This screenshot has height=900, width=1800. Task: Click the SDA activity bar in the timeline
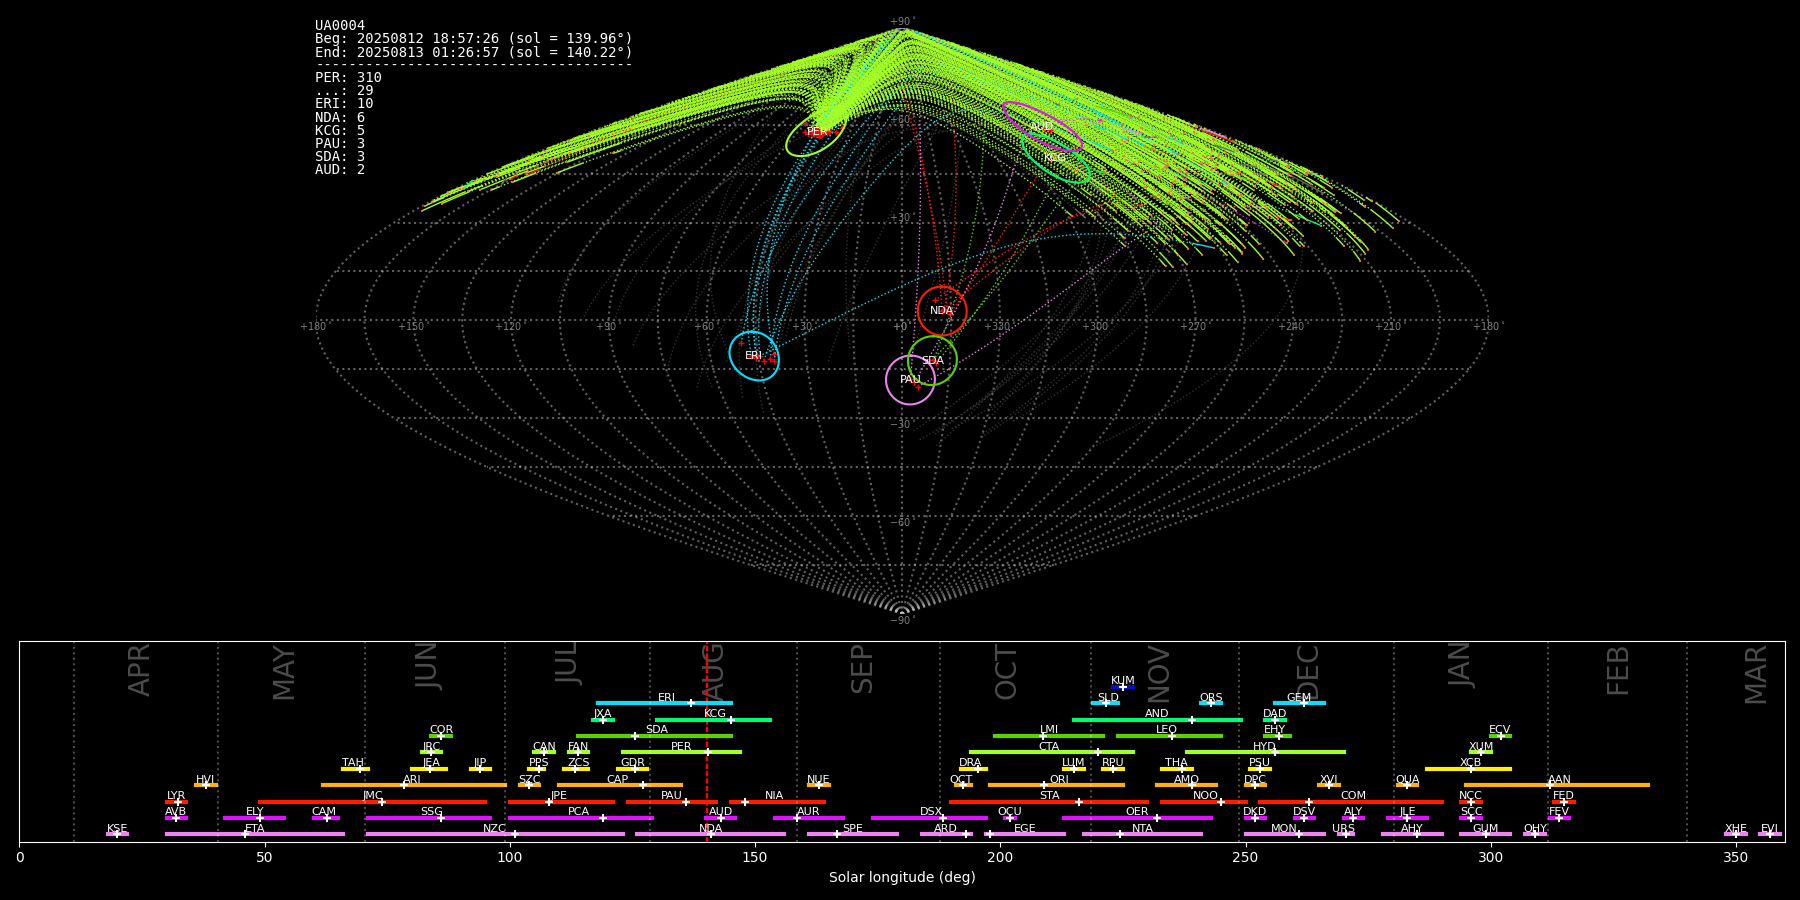coord(654,736)
